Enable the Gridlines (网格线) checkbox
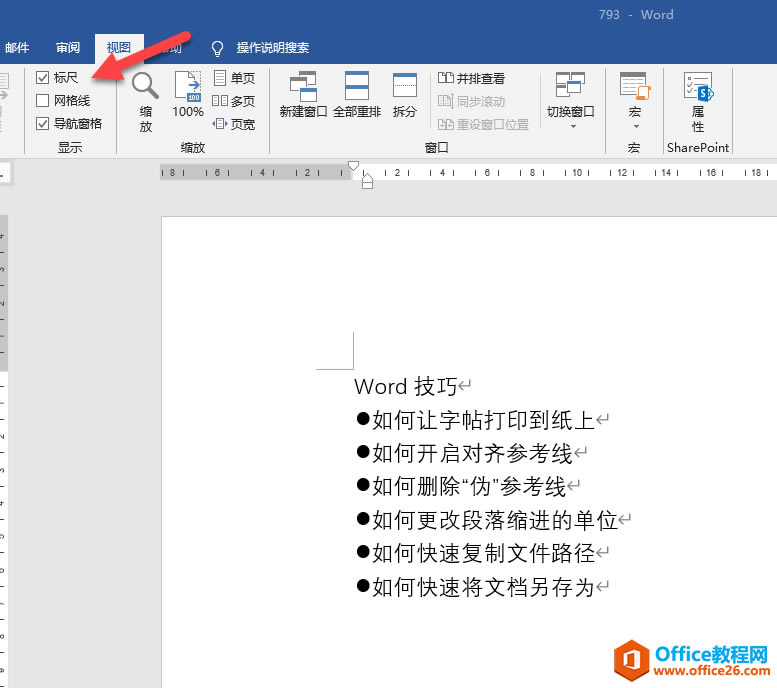This screenshot has width=777, height=688. coord(43,101)
